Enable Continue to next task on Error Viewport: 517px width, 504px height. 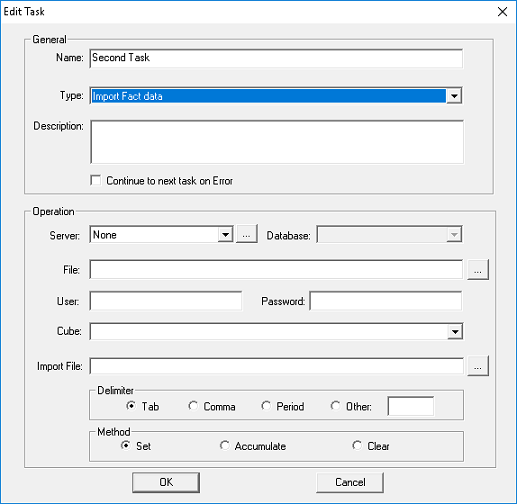tap(96, 180)
